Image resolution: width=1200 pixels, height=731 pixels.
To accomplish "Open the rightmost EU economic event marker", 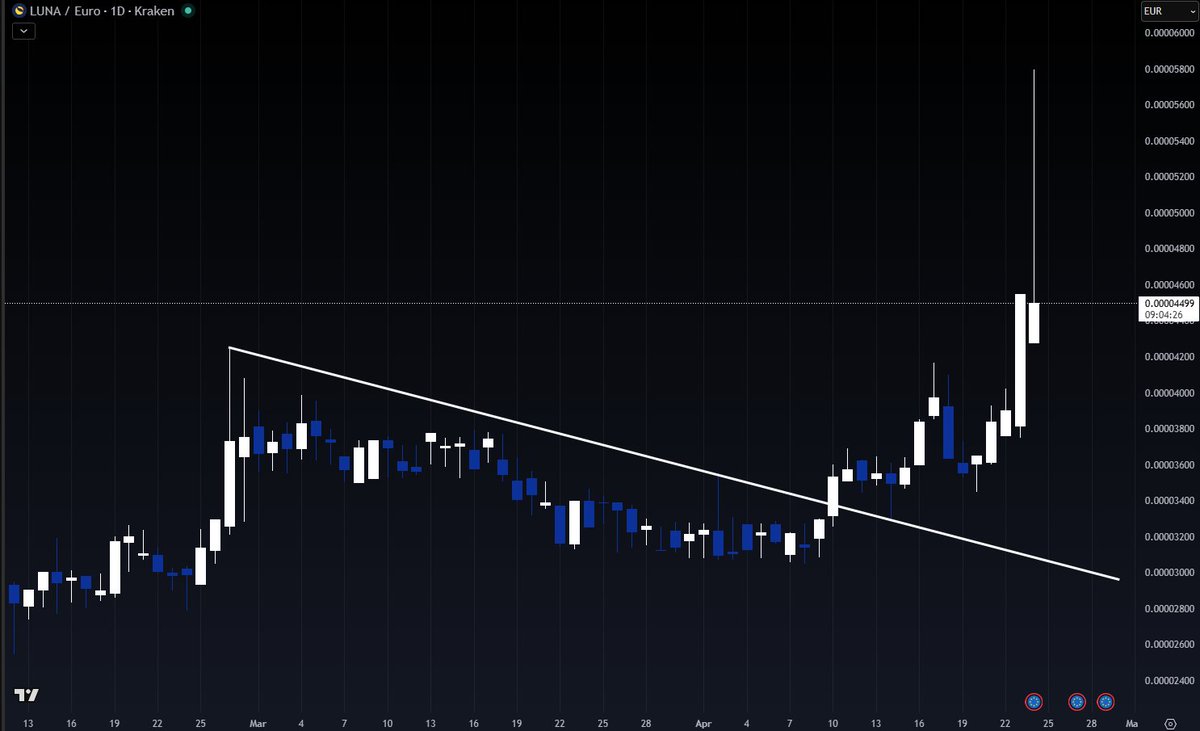I will coord(1106,701).
